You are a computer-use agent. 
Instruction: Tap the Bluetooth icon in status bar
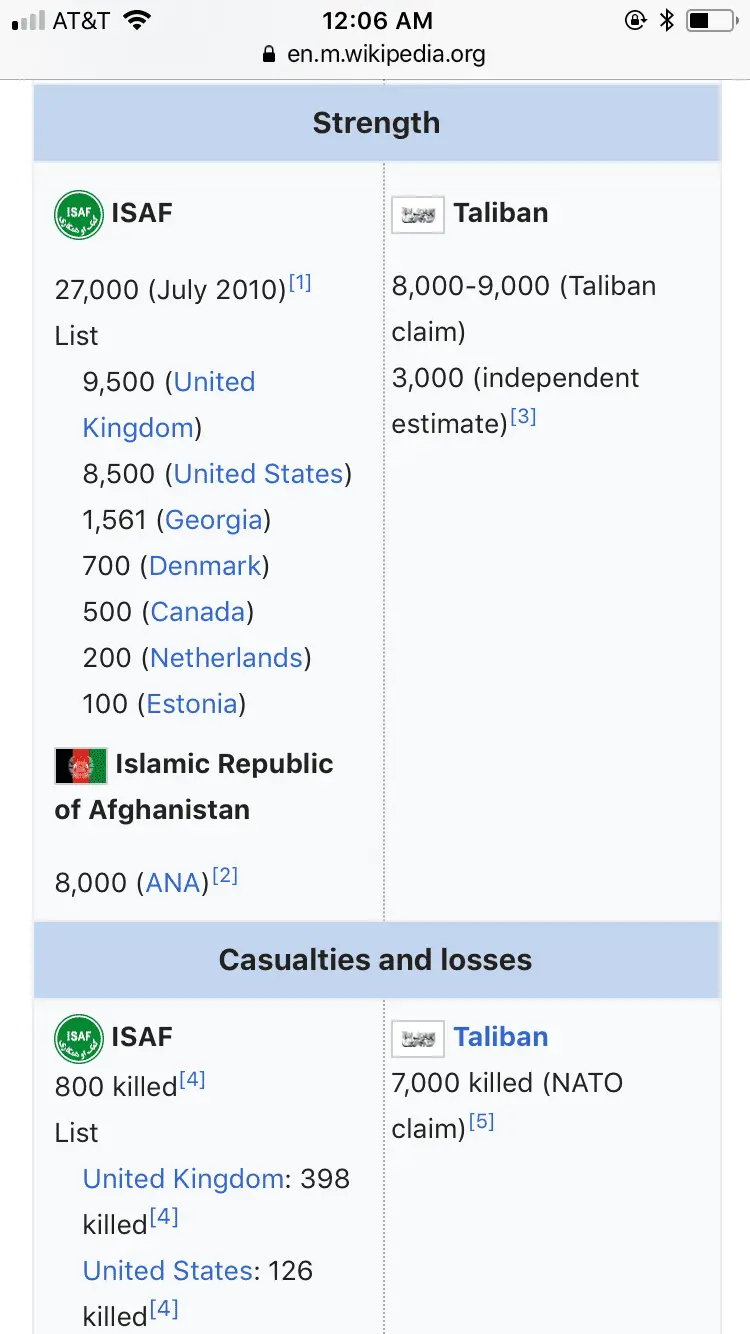tap(667, 20)
